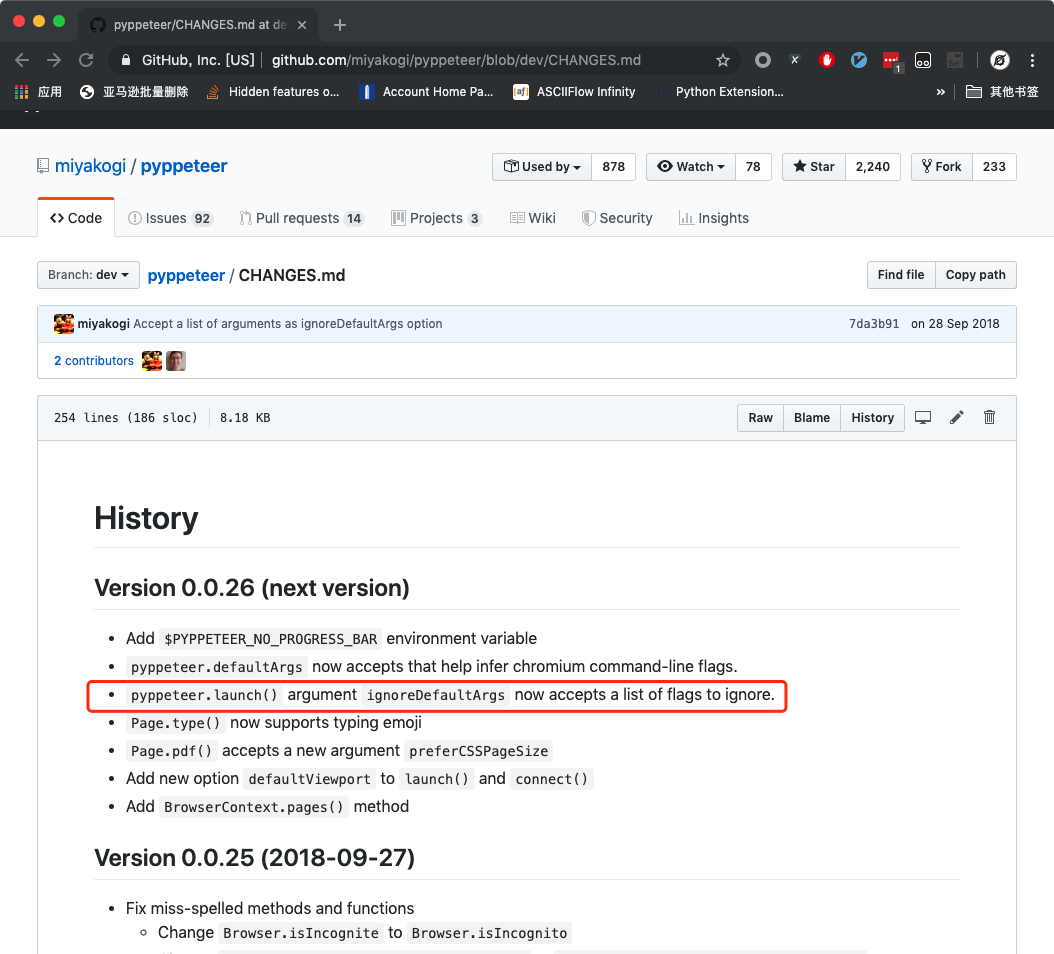Expand the Watch dropdown
1054x954 pixels.
691,167
